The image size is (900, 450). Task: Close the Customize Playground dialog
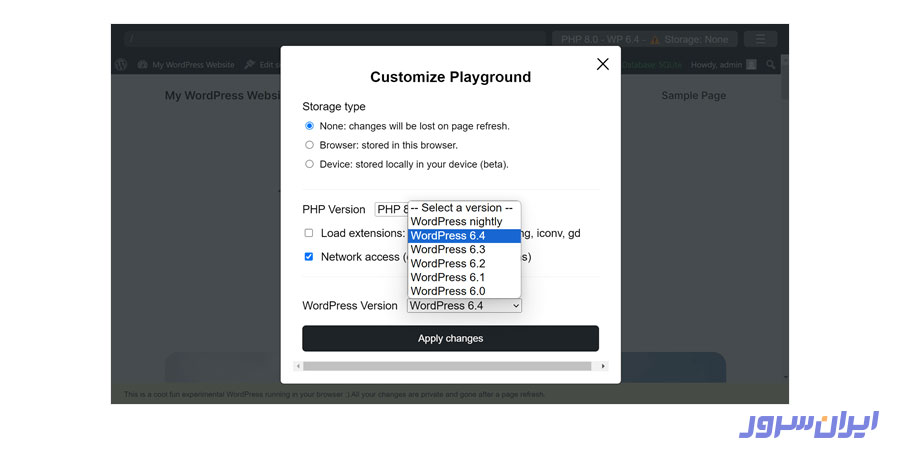click(x=602, y=64)
